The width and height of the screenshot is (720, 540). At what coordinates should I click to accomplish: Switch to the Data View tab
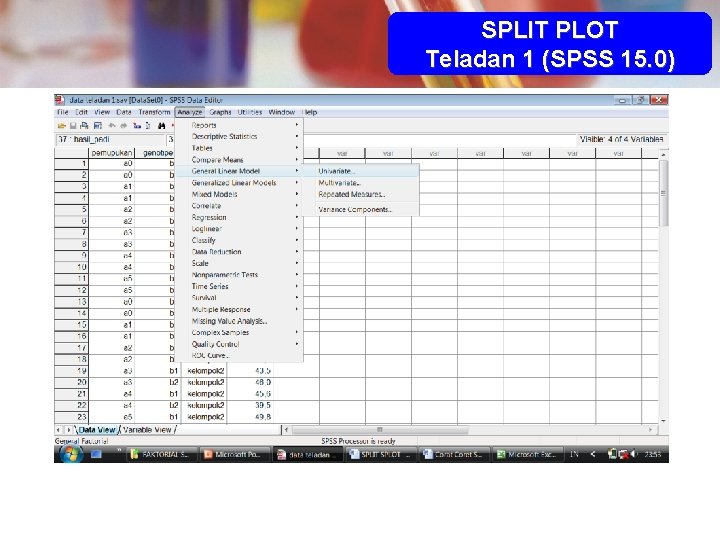tap(96, 430)
